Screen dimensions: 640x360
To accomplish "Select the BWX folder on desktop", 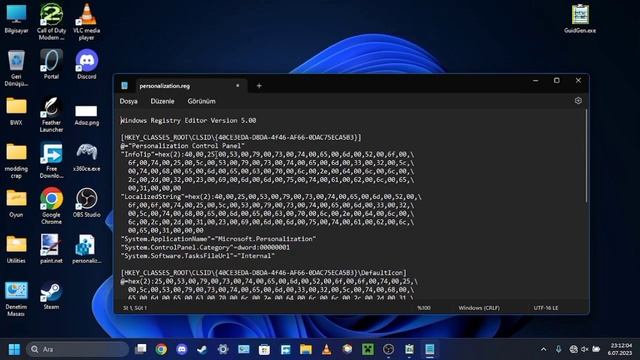I will coord(16,111).
